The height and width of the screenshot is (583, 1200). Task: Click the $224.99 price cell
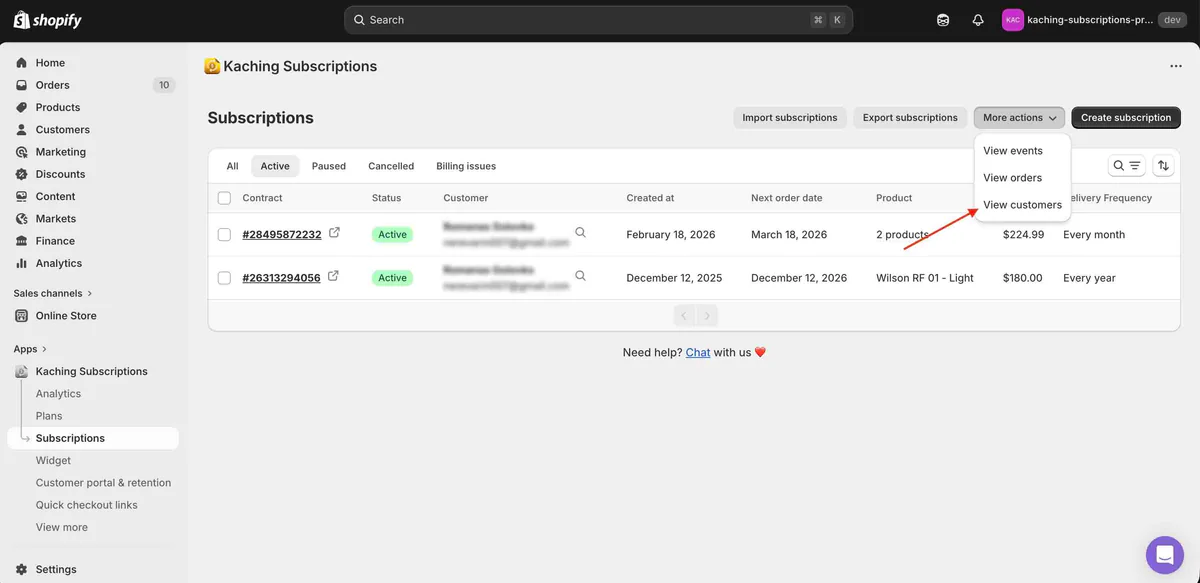[1023, 235]
